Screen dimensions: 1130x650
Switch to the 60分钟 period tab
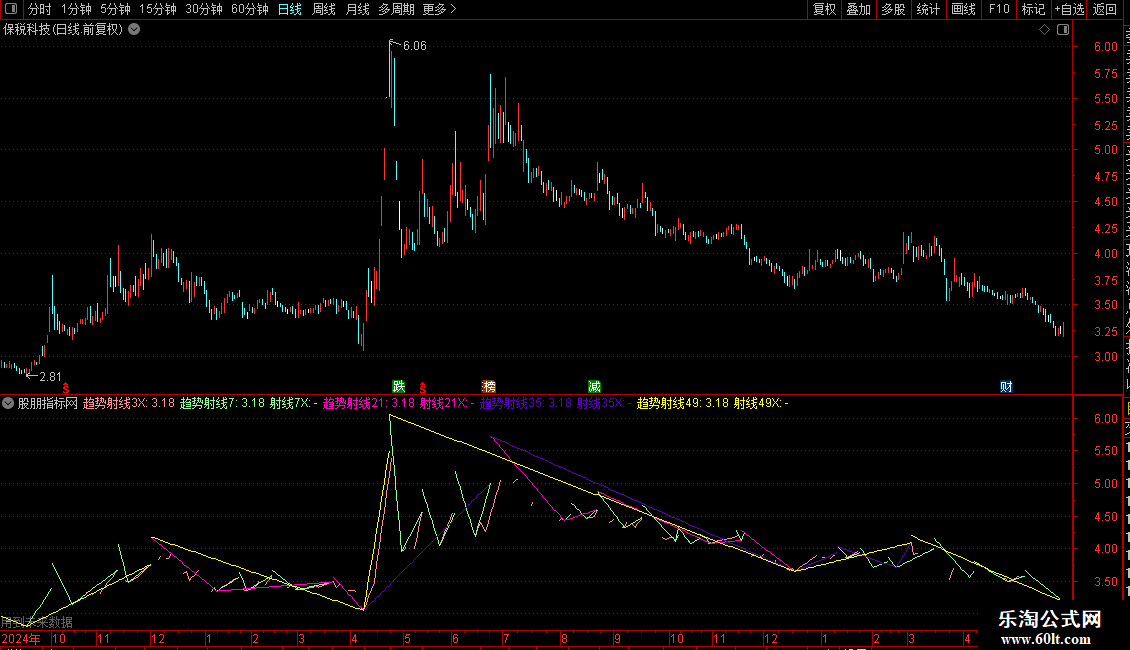point(250,9)
